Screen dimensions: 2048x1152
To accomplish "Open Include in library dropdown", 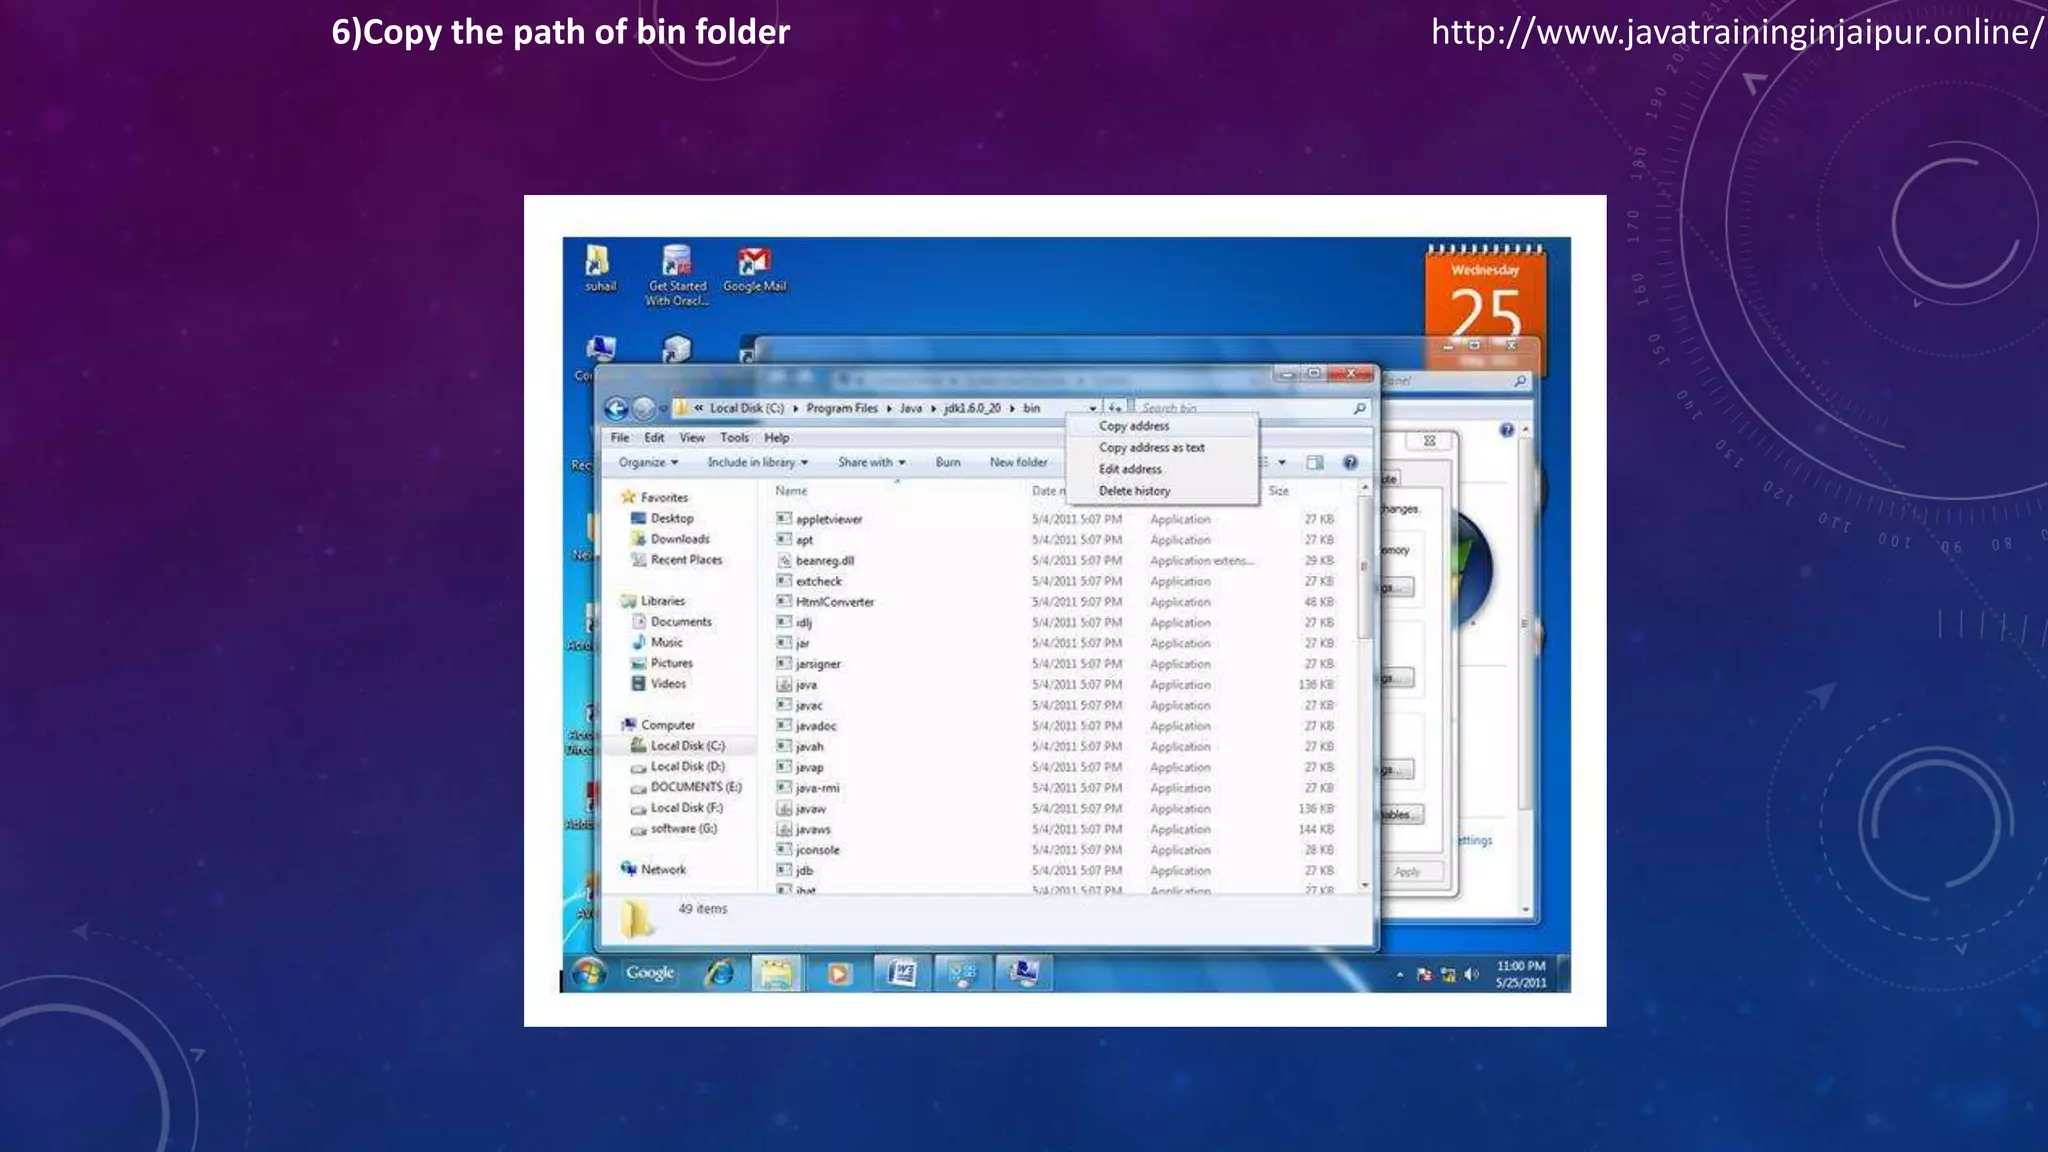I will pos(757,462).
